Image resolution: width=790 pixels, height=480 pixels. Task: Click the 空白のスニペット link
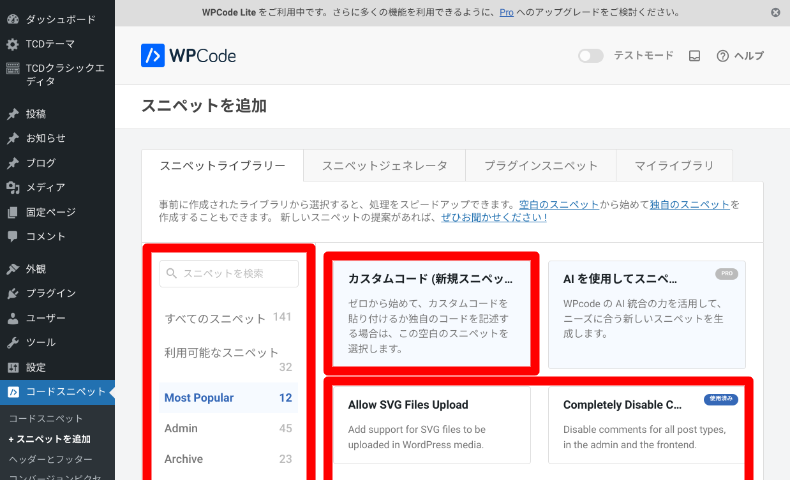click(x=559, y=204)
